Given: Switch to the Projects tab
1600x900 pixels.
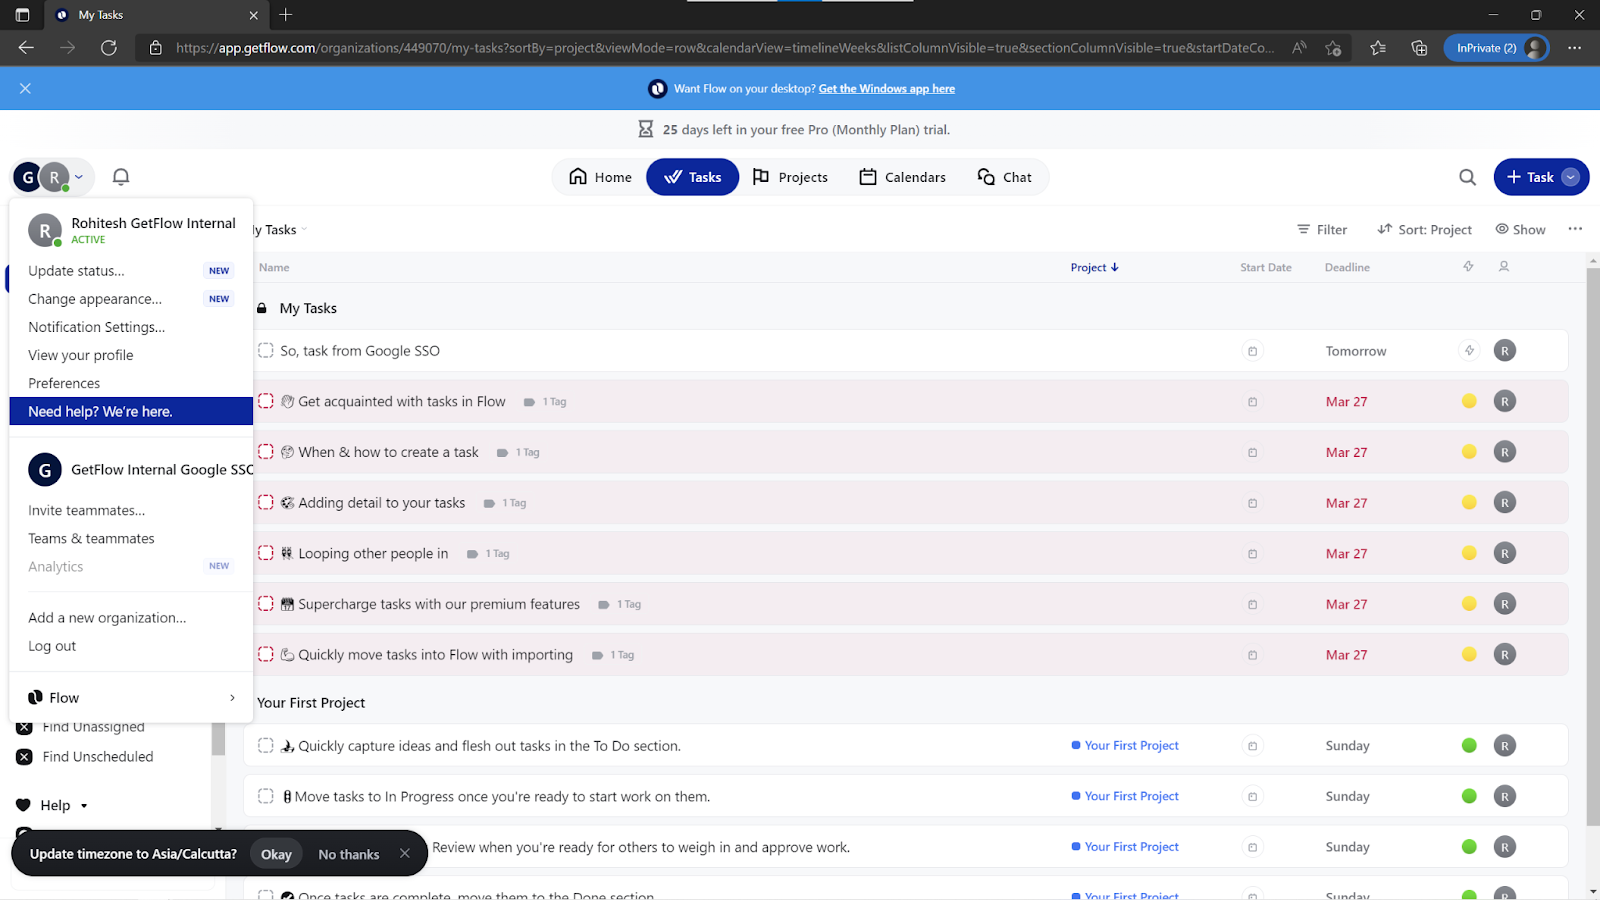Looking at the screenshot, I should pyautogui.click(x=790, y=177).
